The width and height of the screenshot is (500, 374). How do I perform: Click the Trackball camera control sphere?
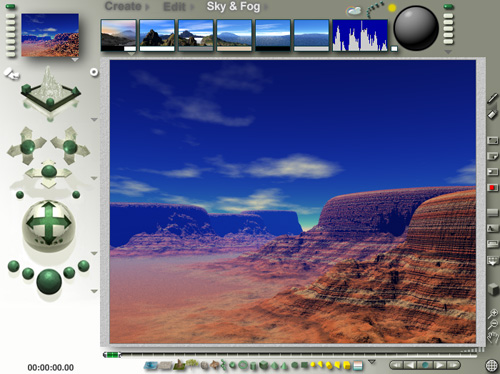click(x=49, y=223)
